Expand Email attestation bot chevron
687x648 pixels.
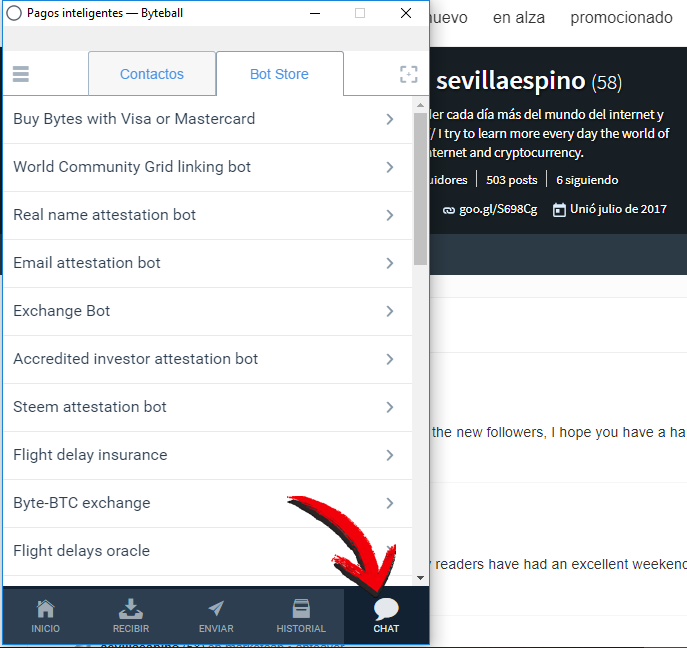tap(390, 263)
